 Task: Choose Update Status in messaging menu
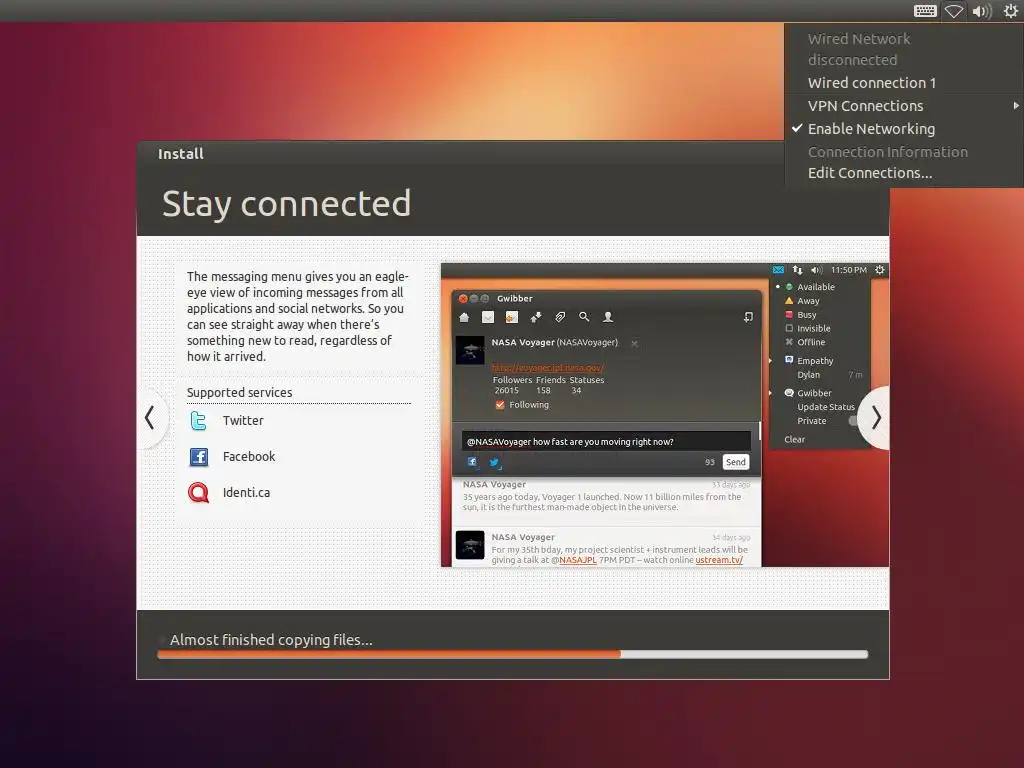point(825,407)
